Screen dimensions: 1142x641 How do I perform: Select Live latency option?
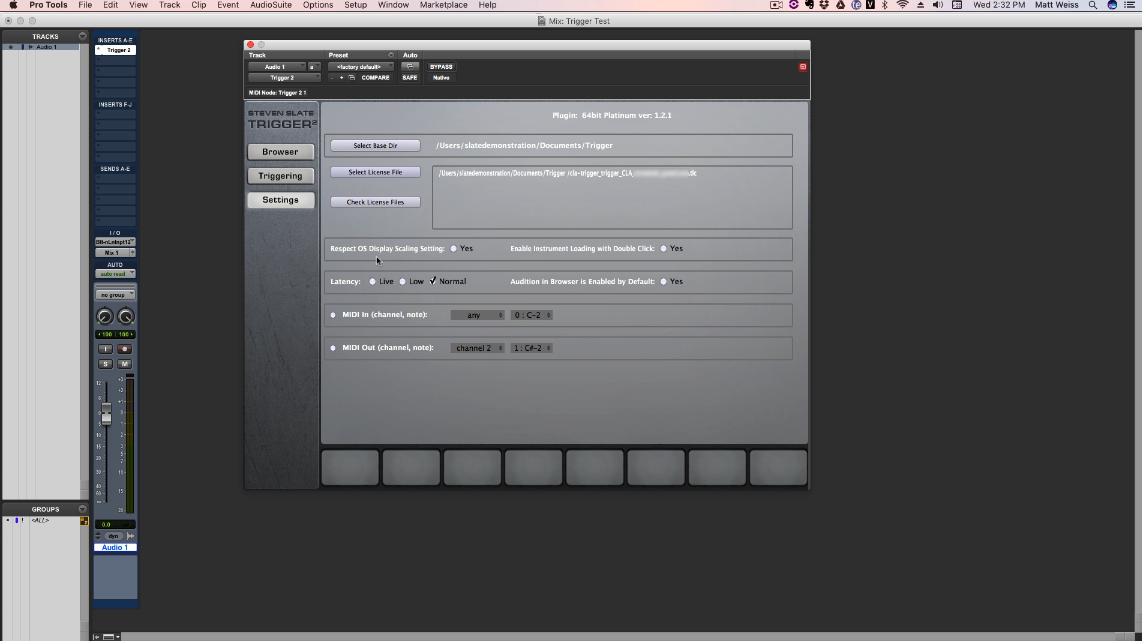coord(372,282)
